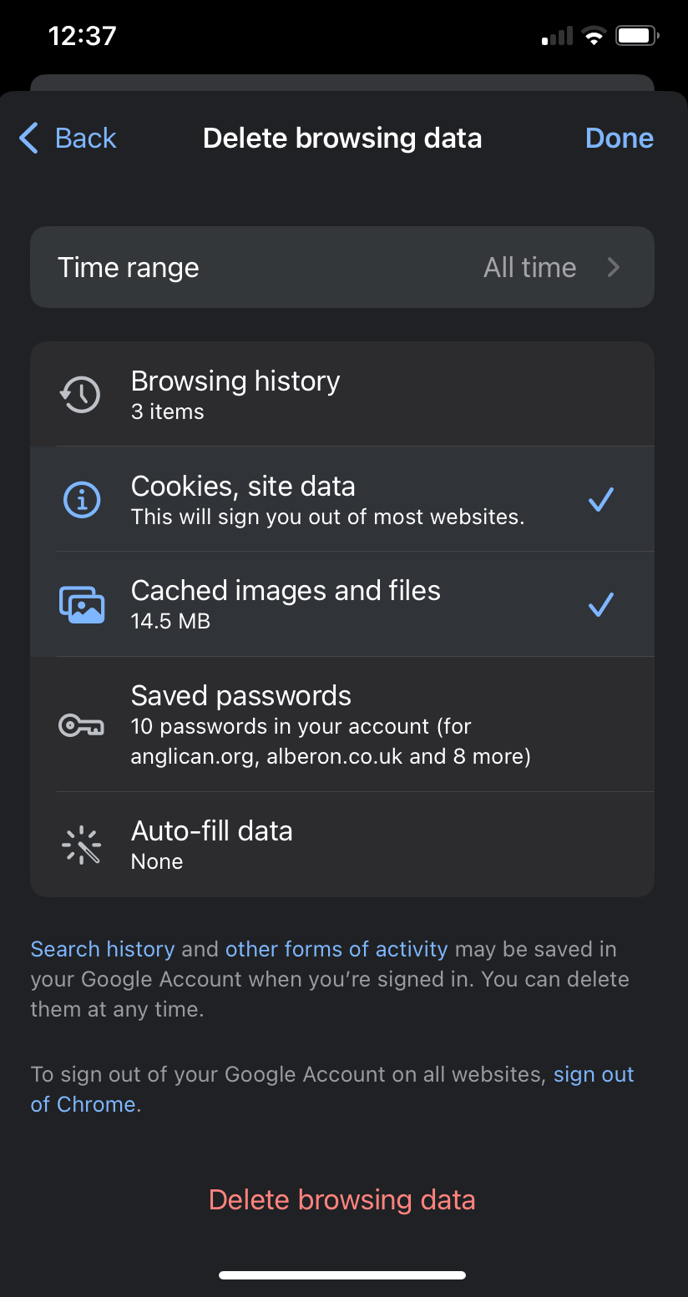Tap the red Delete browsing data button
The image size is (688, 1297).
pyautogui.click(x=342, y=1199)
